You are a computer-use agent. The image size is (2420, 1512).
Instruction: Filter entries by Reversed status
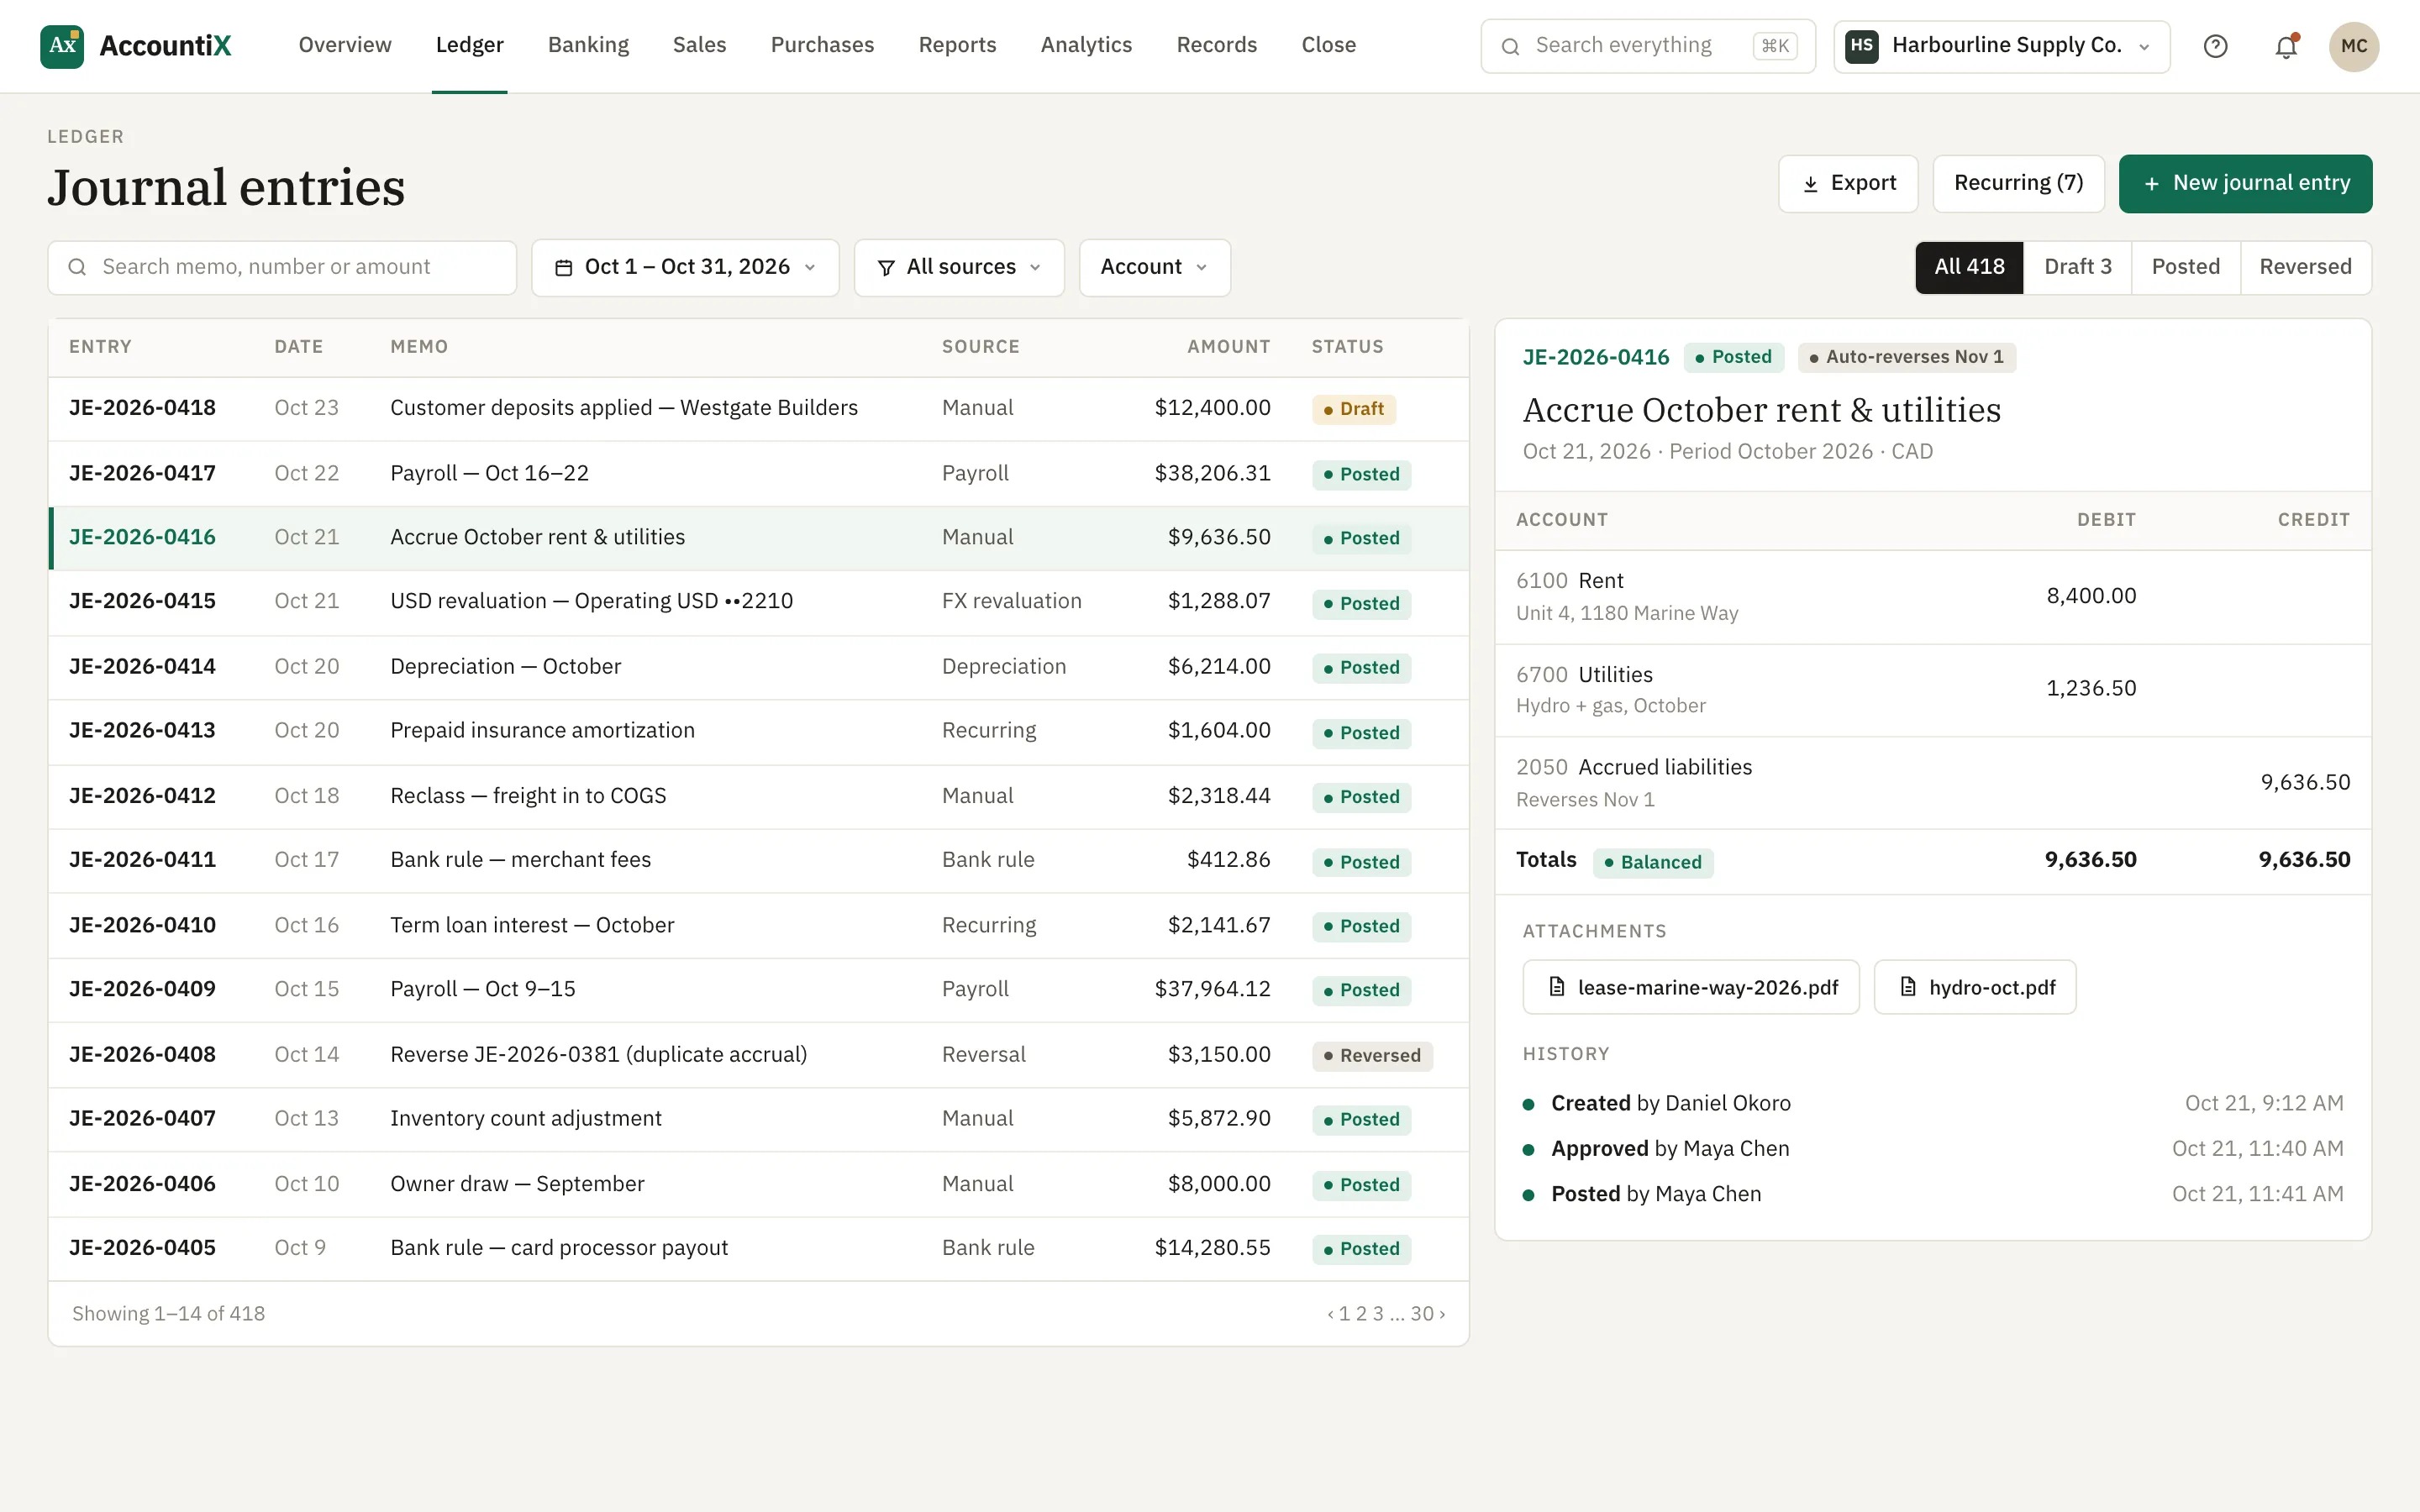2305,267
